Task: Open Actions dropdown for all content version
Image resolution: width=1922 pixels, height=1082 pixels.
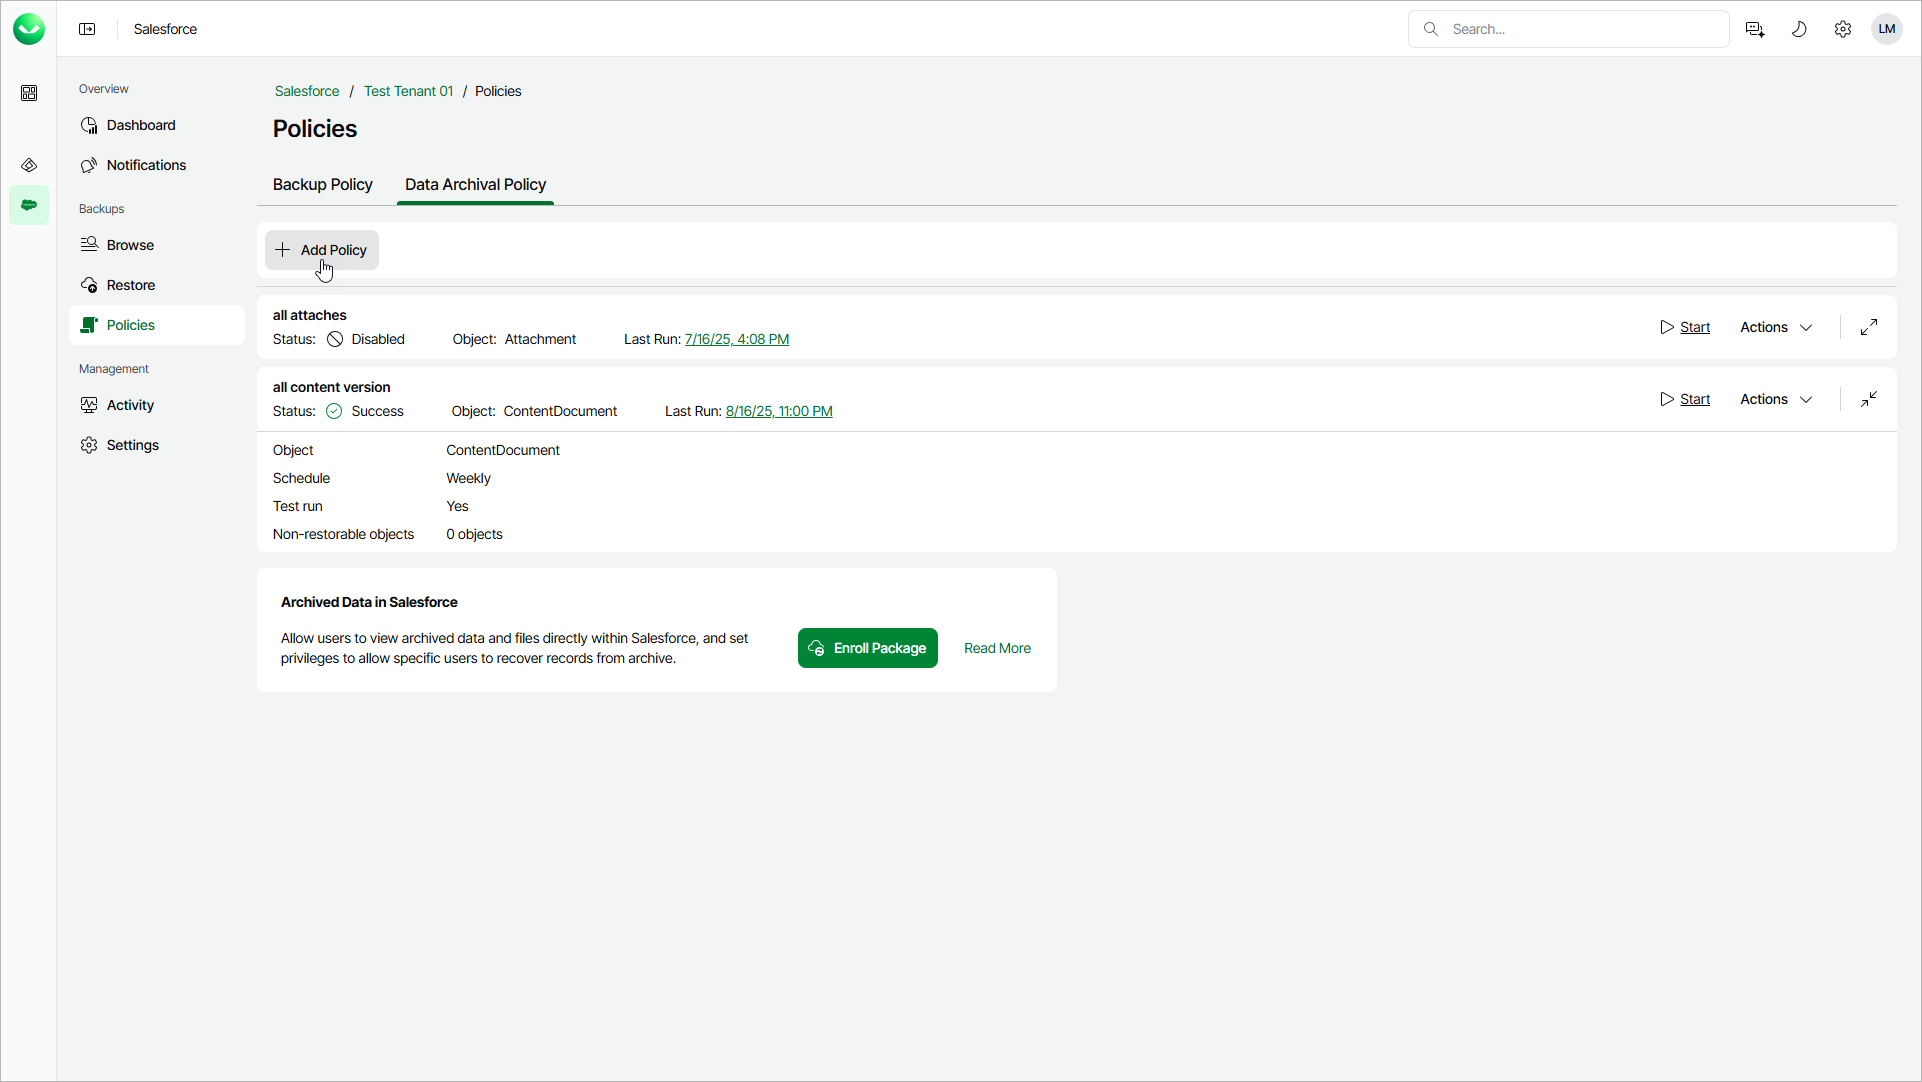Action: click(1776, 399)
